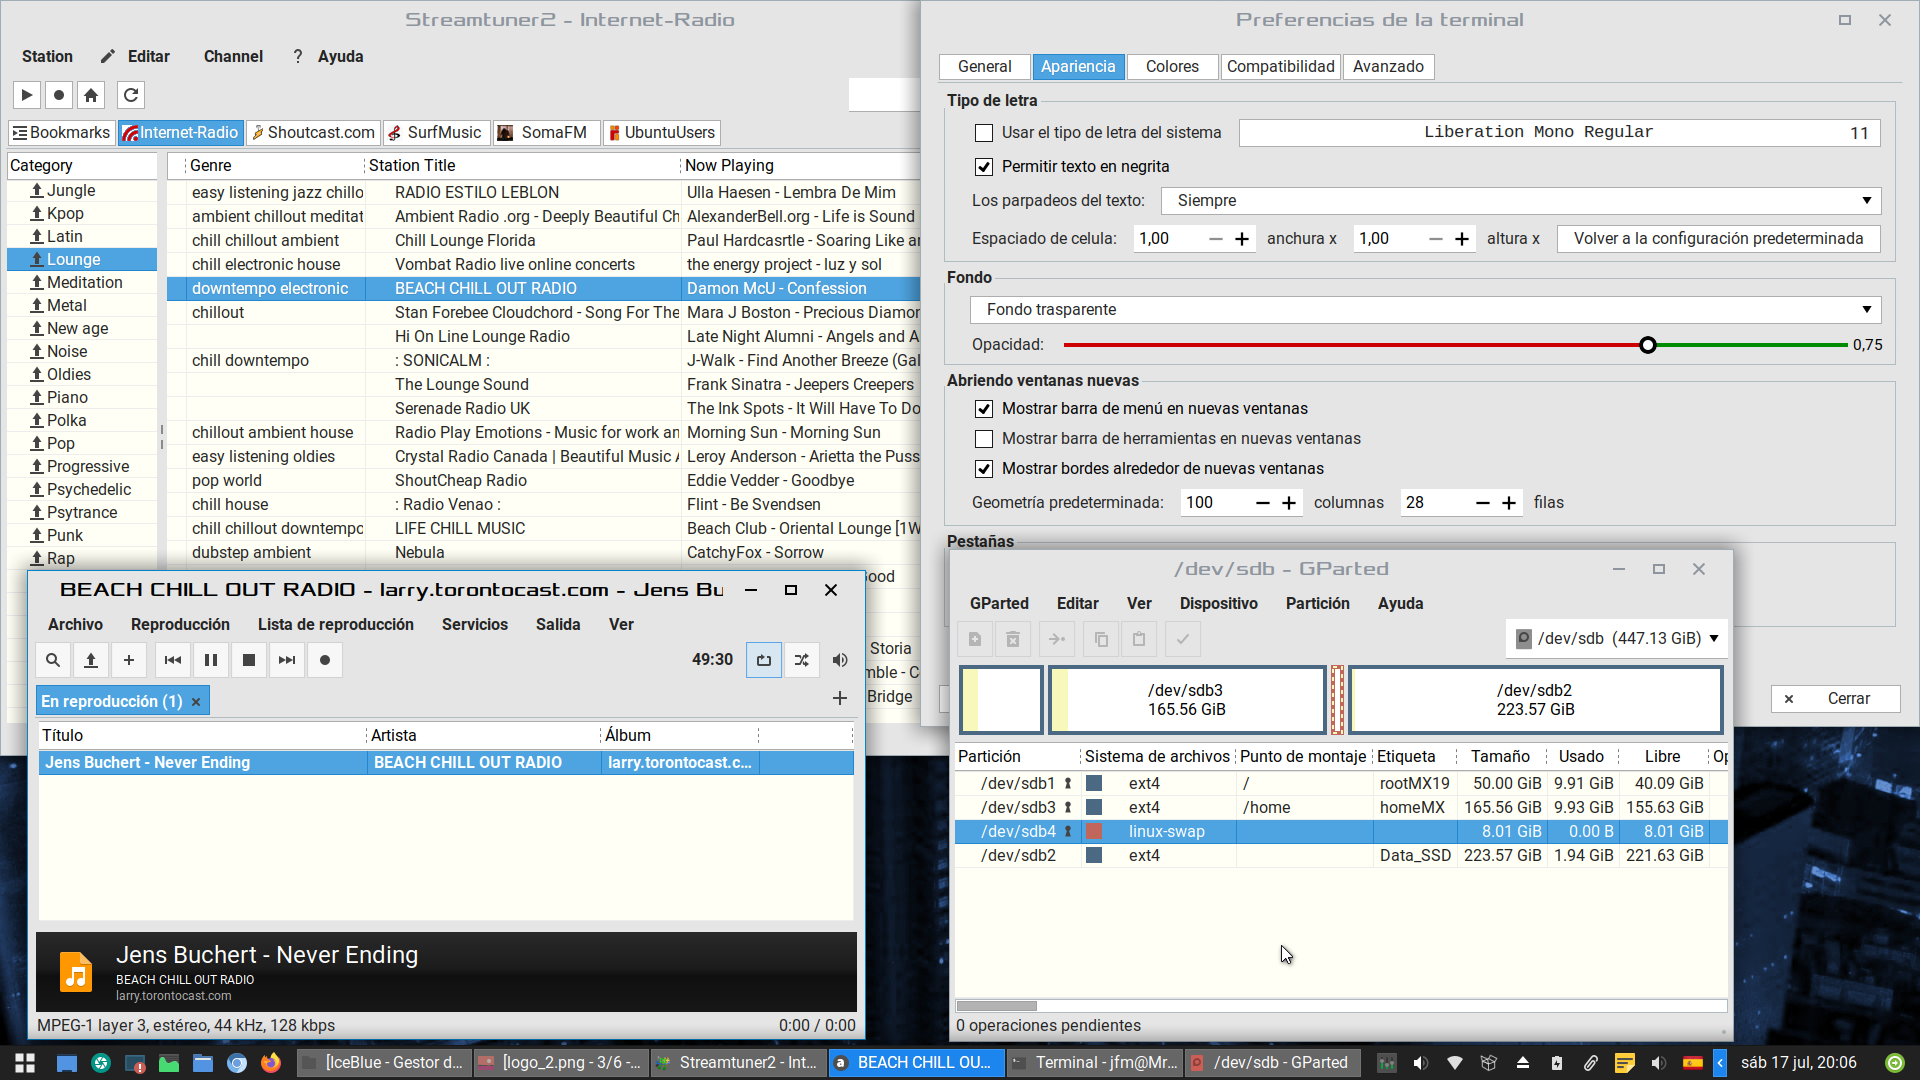Image resolution: width=1920 pixels, height=1080 pixels.
Task: Click the Cerrar button in terminal preferences
Action: pos(1835,699)
